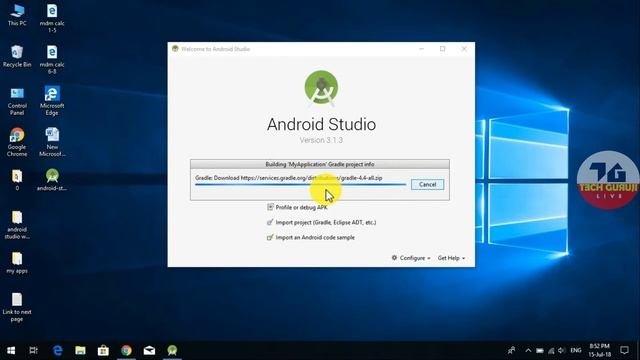Switch to Android Studio on the taskbar
The height and width of the screenshot is (360, 640).
click(x=172, y=351)
